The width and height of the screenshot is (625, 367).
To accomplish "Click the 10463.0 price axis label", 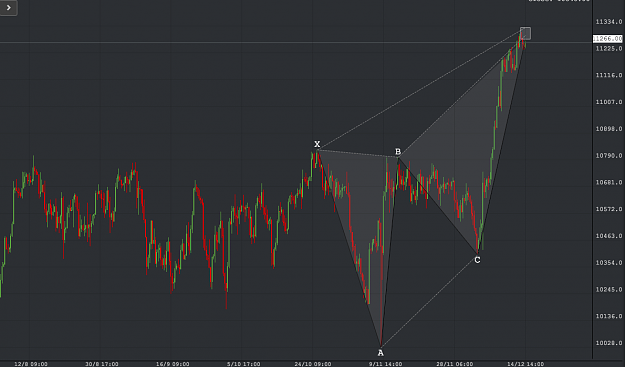I will [x=609, y=236].
